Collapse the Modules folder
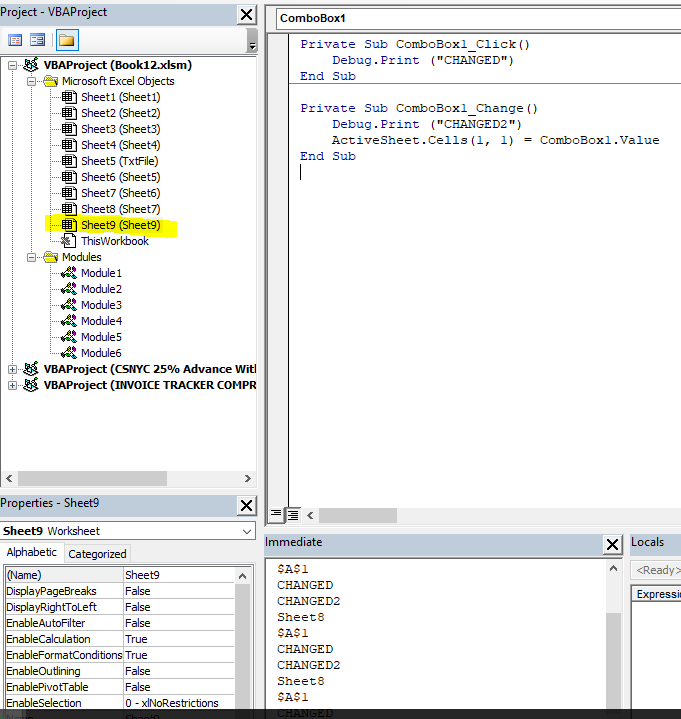The image size is (681, 719). pos(31,257)
